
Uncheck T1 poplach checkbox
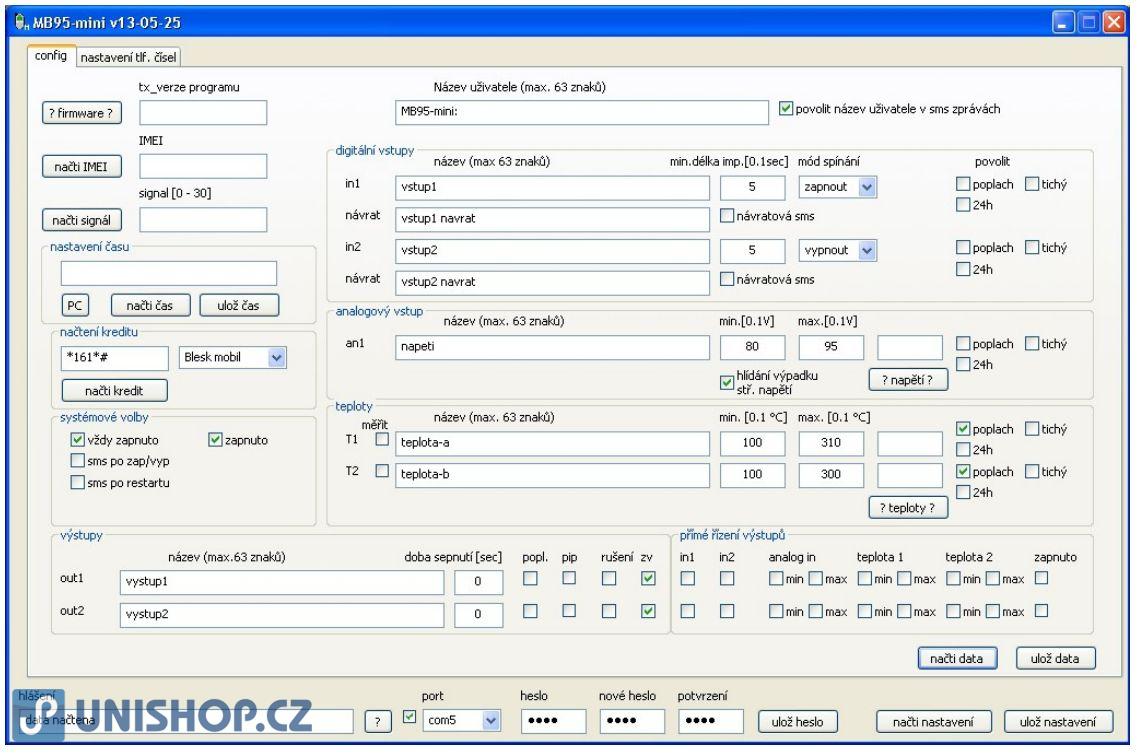point(963,428)
